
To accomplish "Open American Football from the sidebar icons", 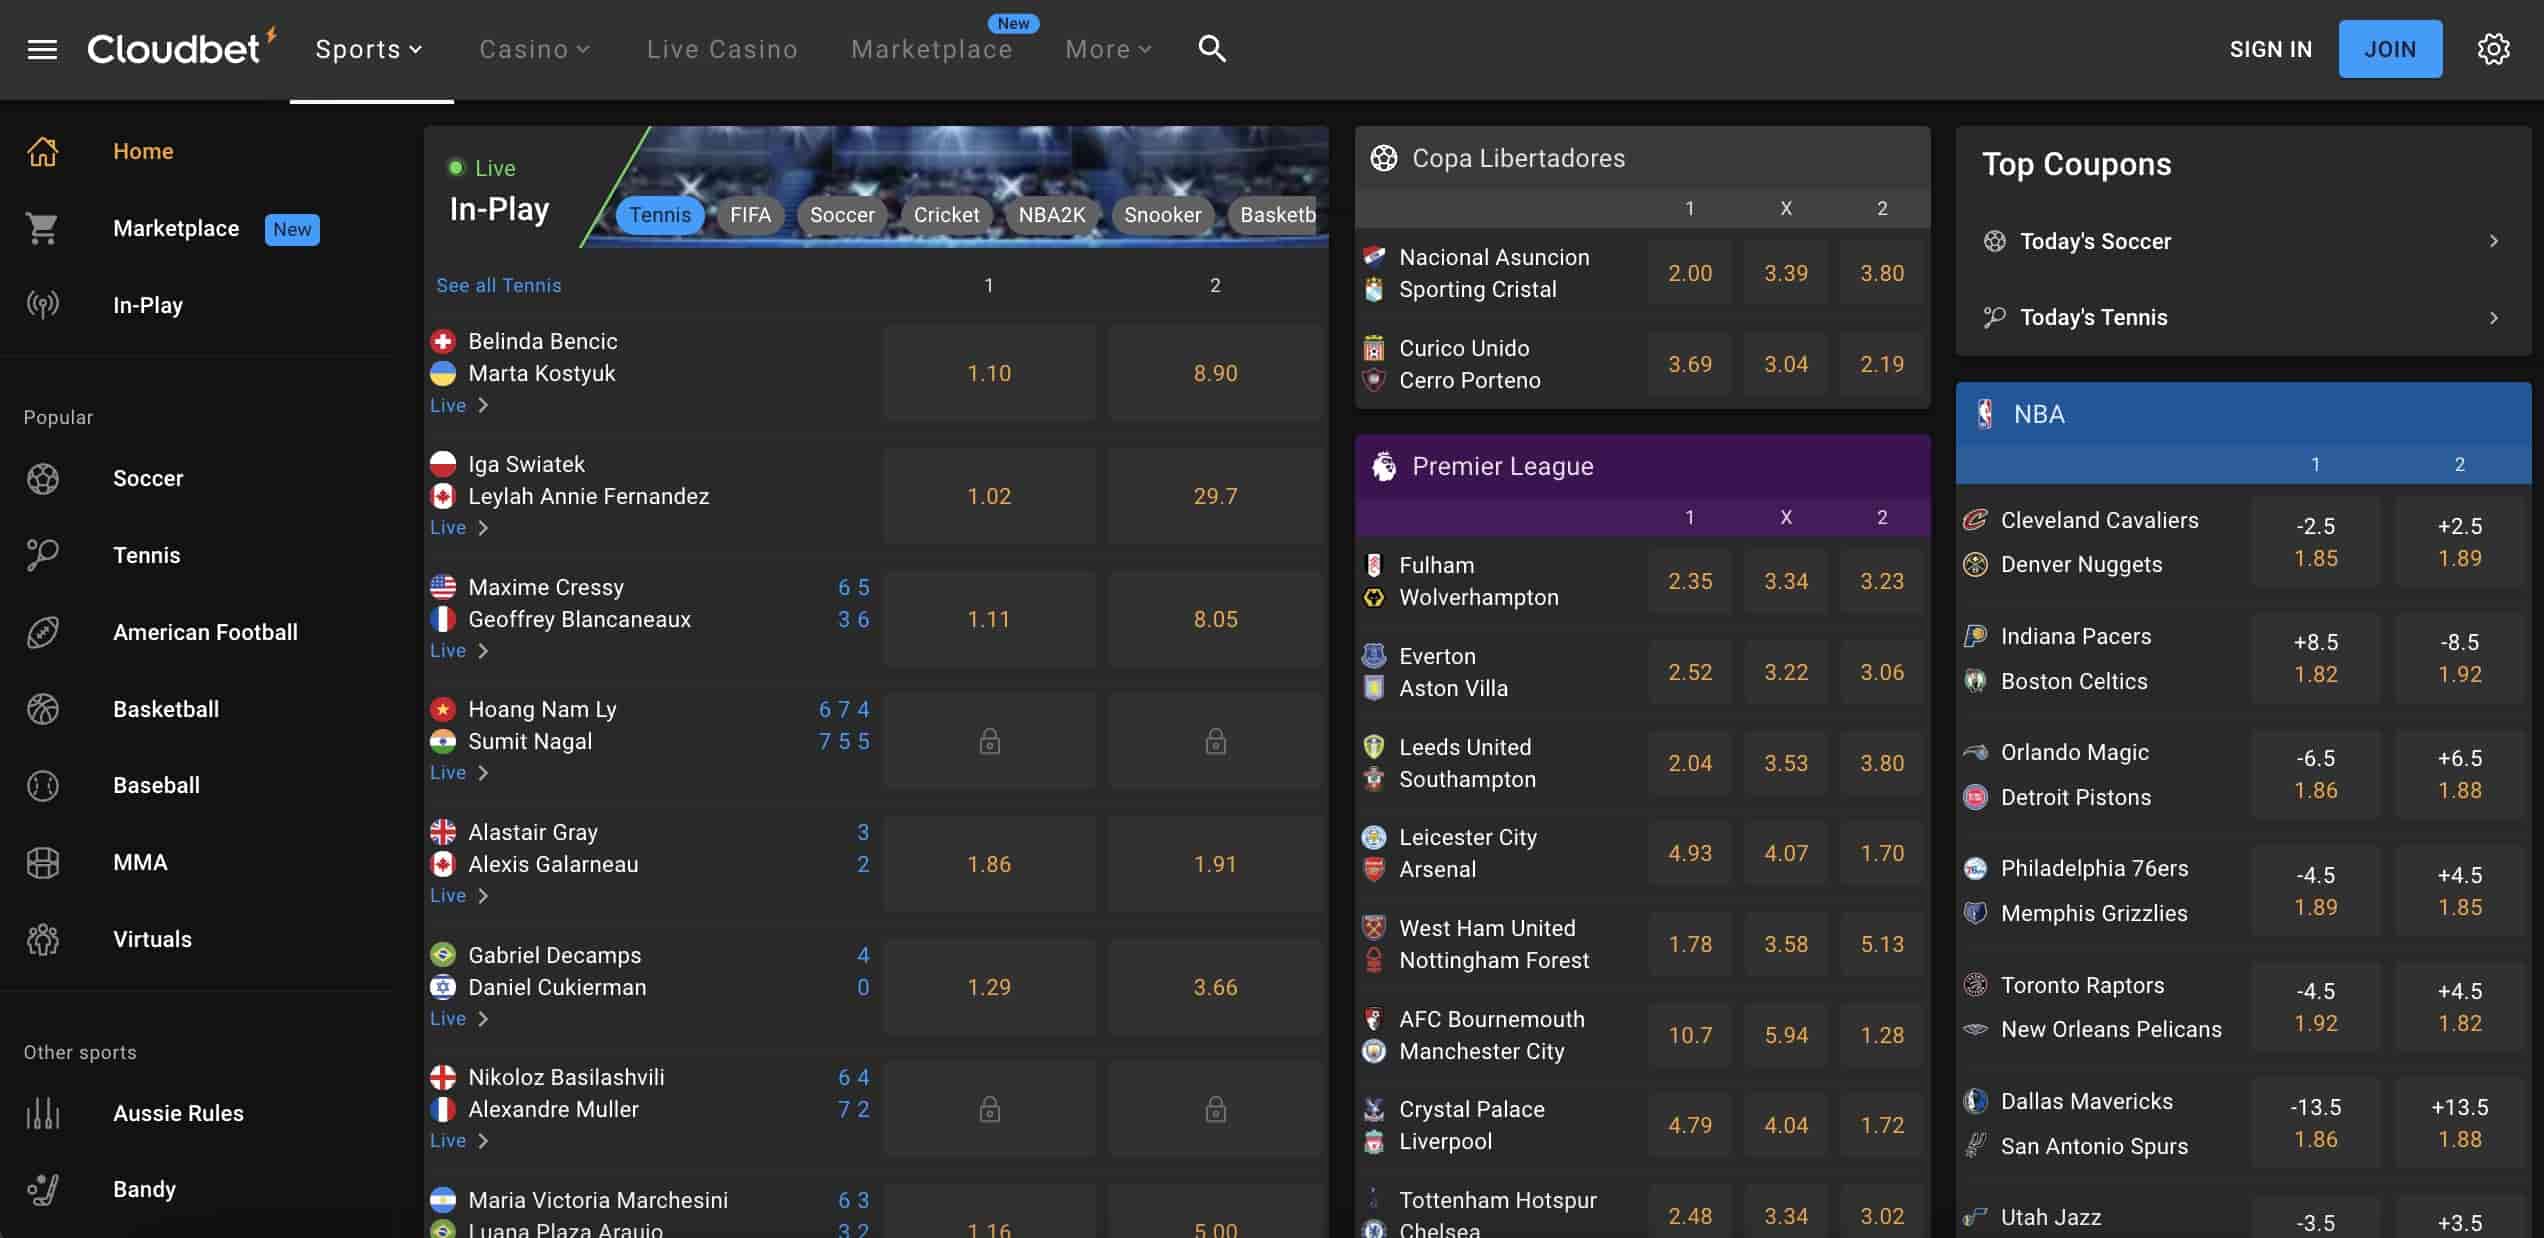I will coord(42,632).
